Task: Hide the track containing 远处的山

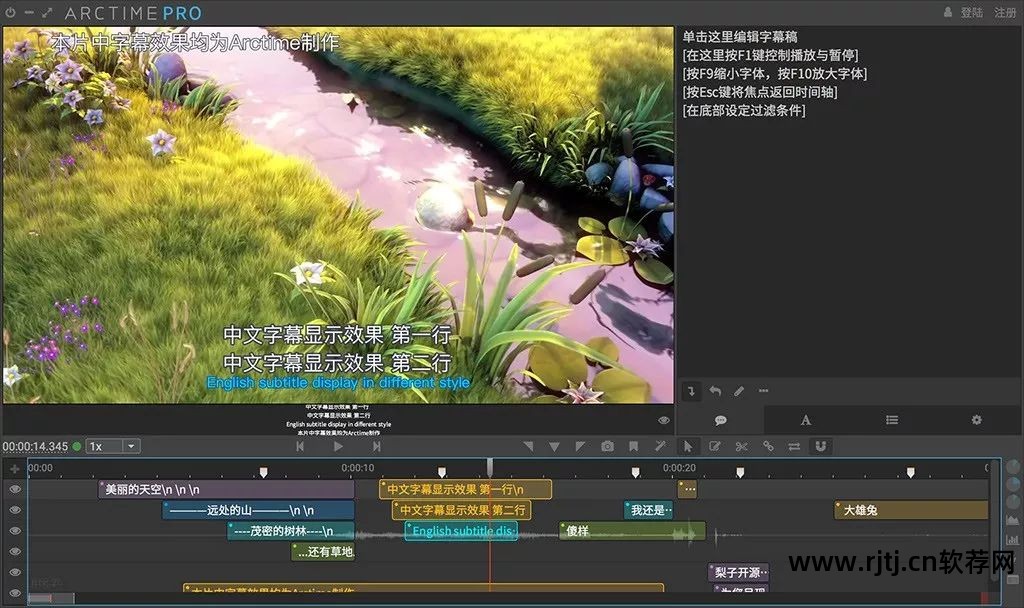Action: point(15,510)
